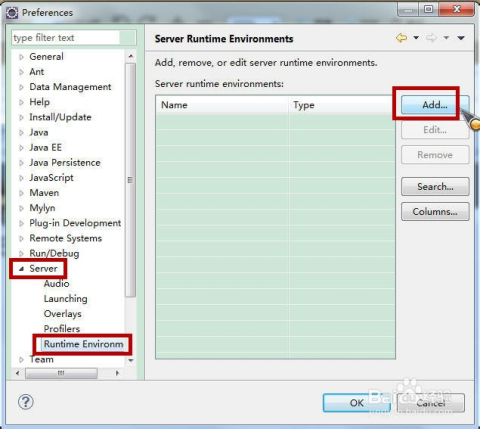Click the Eclipse Preferences window icon

click(12, 13)
